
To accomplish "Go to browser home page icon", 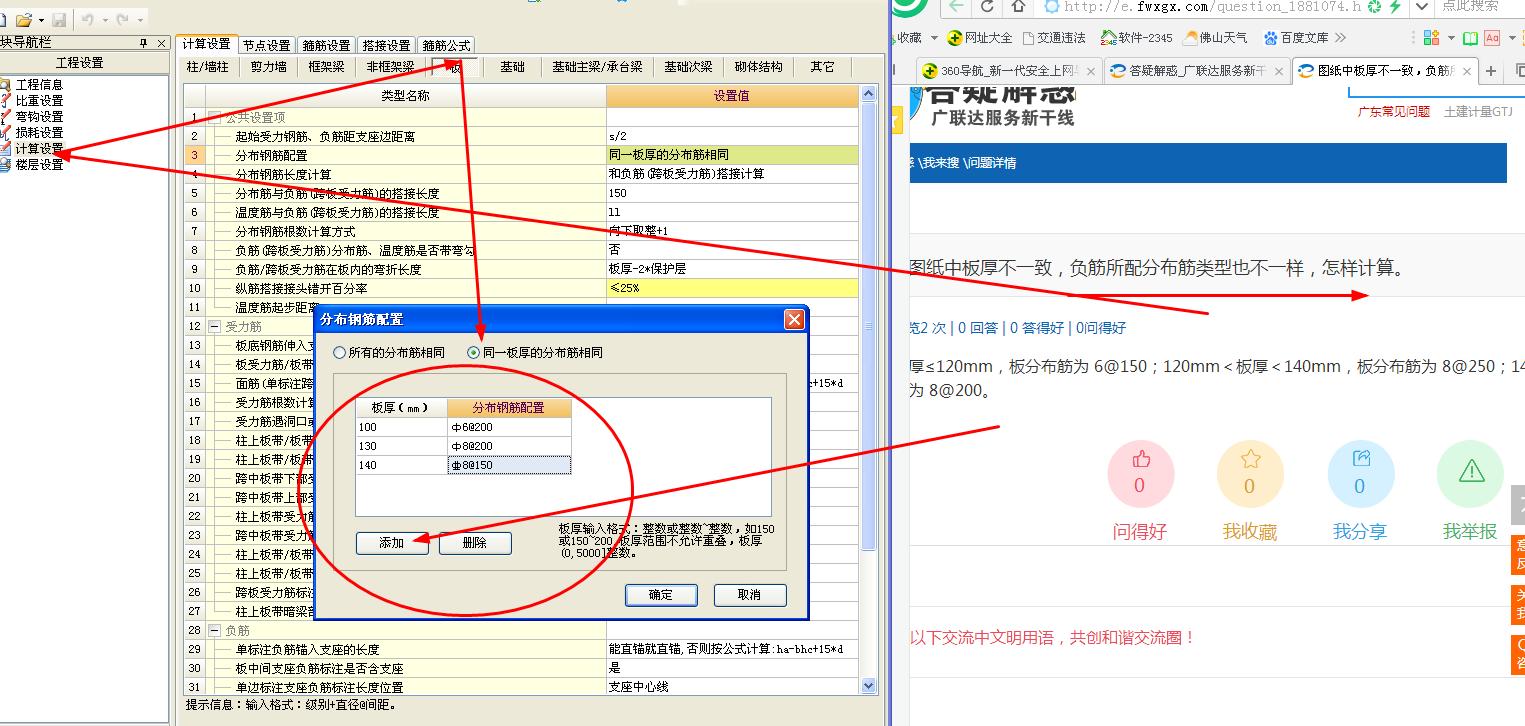I will coord(1018,7).
